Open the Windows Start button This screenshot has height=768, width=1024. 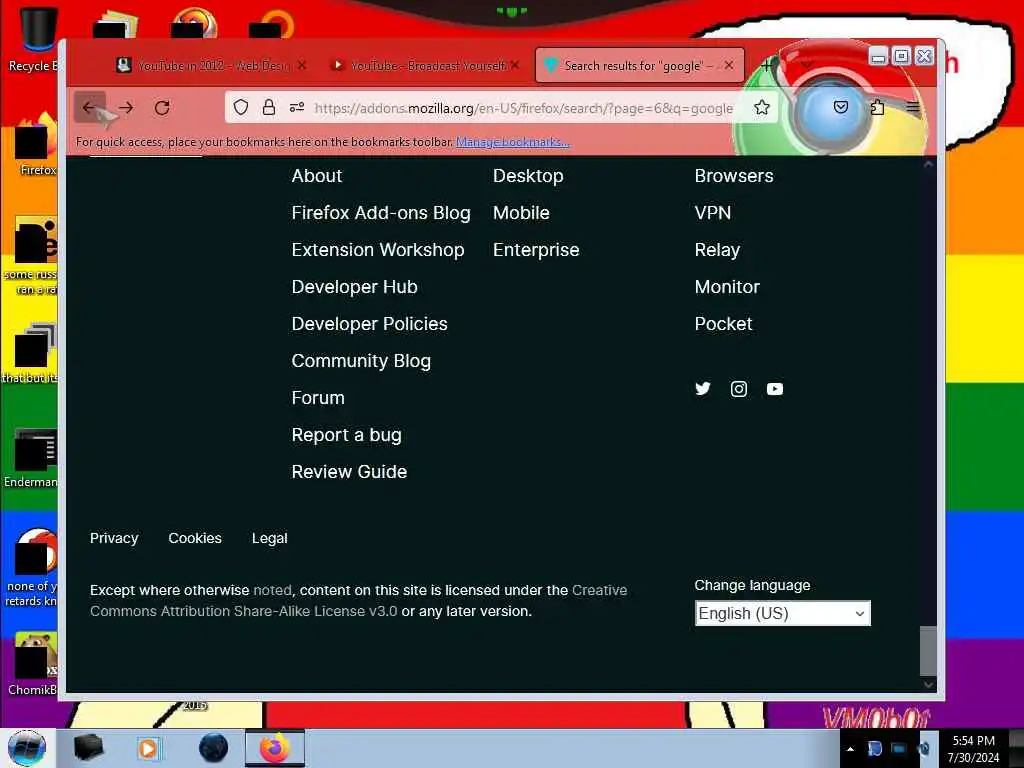27,748
